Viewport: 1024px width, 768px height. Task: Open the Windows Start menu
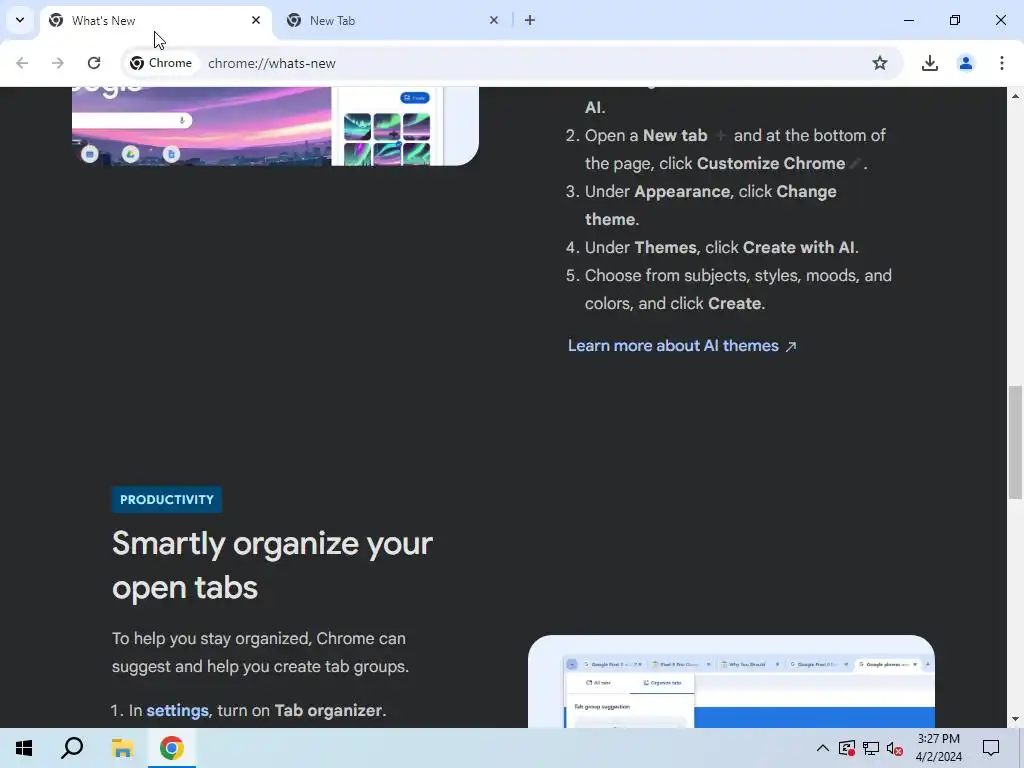pos(24,748)
